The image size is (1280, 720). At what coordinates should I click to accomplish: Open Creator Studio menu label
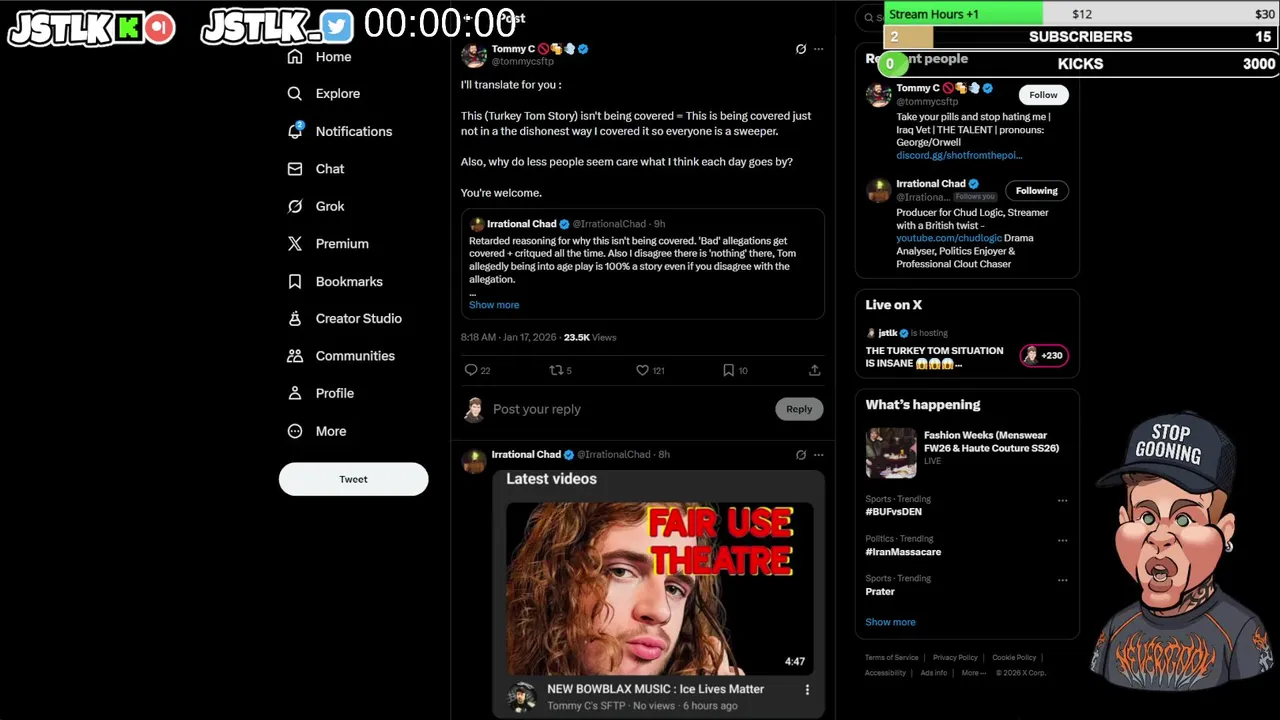pos(359,318)
